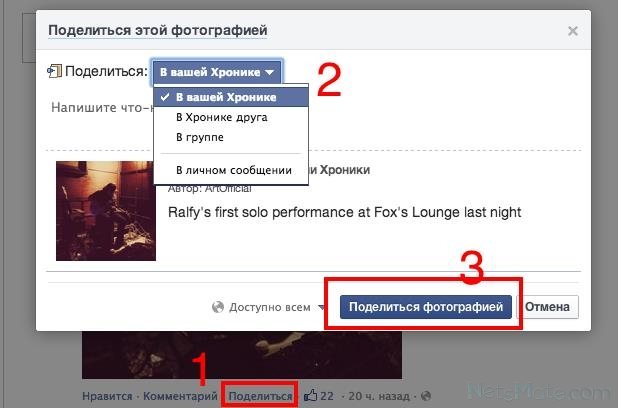Expand the Доступно всем privacy selector
The height and width of the screenshot is (408, 618).
269,307
